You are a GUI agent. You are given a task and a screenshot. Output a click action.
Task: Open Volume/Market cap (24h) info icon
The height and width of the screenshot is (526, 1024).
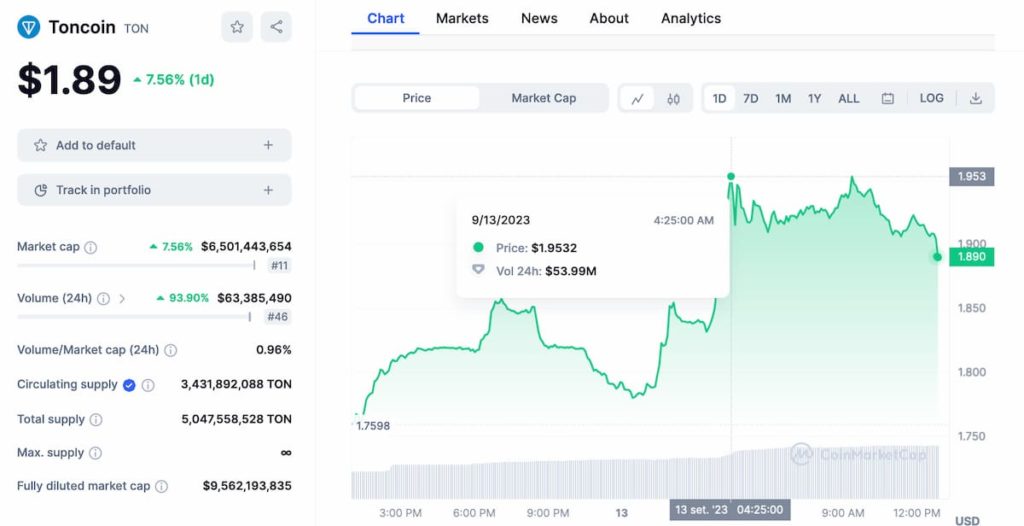170,350
